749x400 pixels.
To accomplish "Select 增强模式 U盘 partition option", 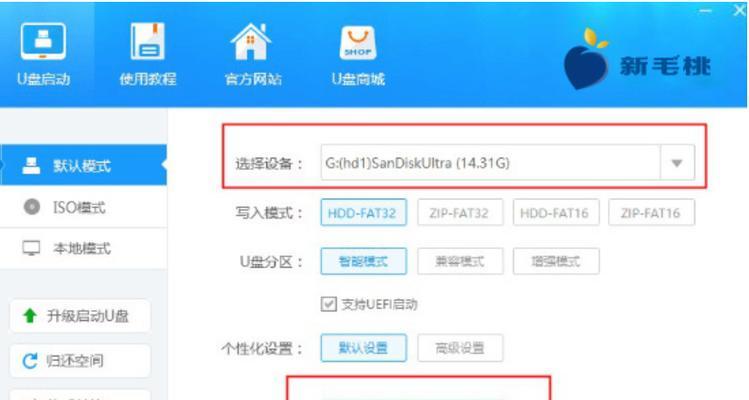I will tap(556, 261).
